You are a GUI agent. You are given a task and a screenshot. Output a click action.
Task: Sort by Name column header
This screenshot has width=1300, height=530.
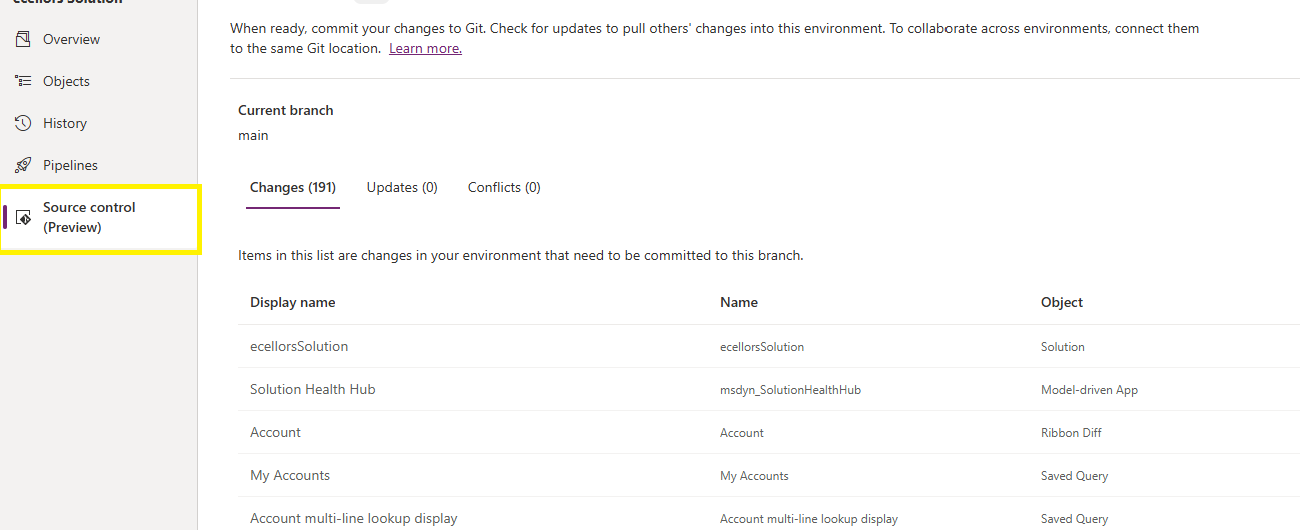(x=739, y=302)
